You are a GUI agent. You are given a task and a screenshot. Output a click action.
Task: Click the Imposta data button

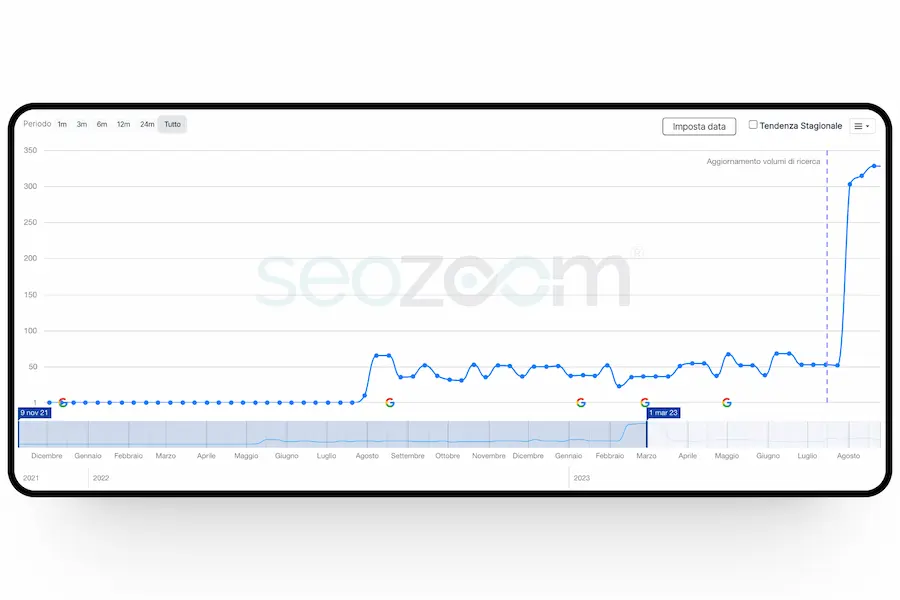[x=699, y=126]
